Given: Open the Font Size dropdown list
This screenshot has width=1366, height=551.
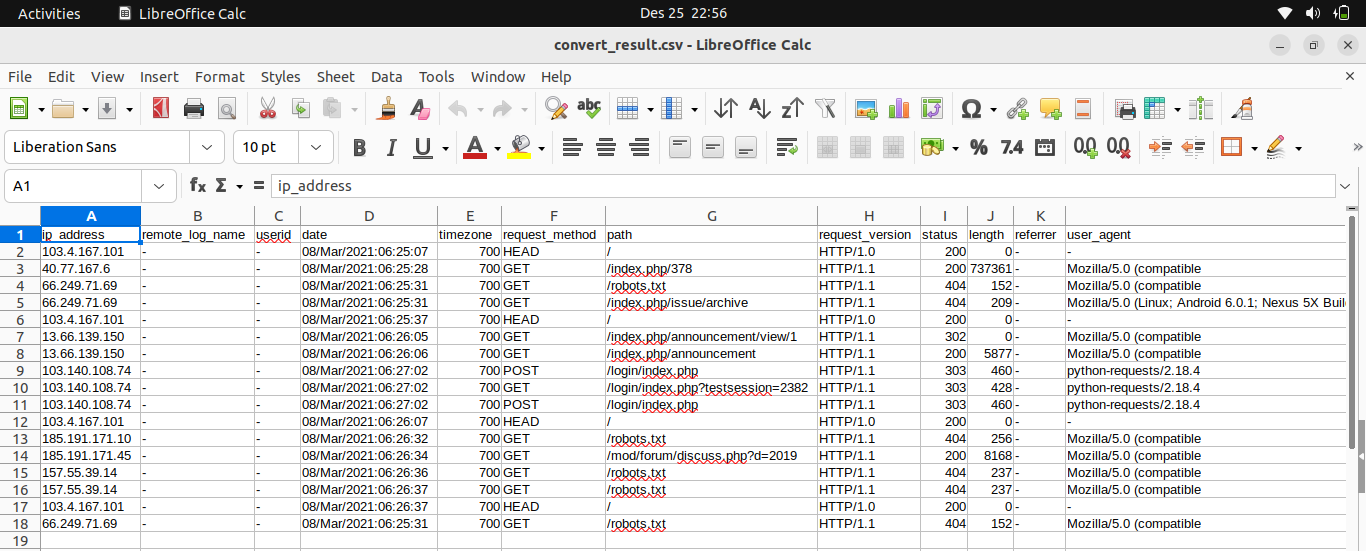Looking at the screenshot, I should click(x=317, y=147).
